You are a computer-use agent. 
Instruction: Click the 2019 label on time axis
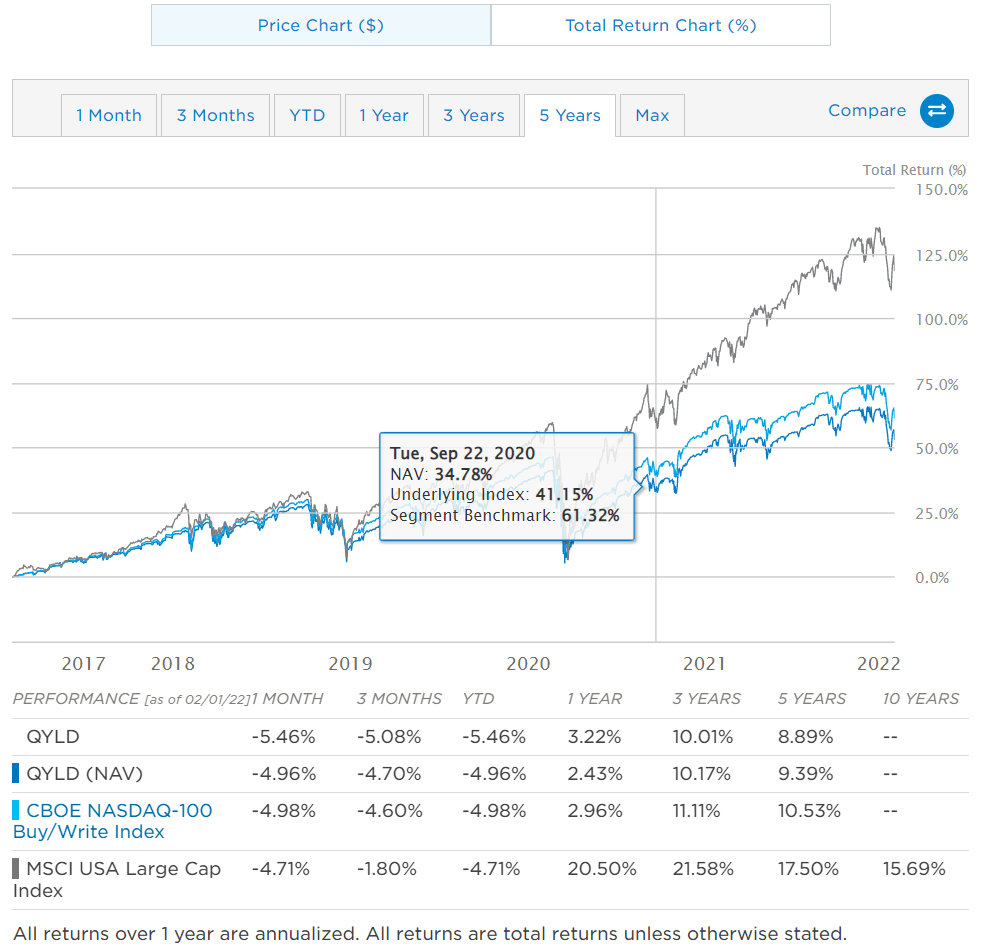coord(350,663)
